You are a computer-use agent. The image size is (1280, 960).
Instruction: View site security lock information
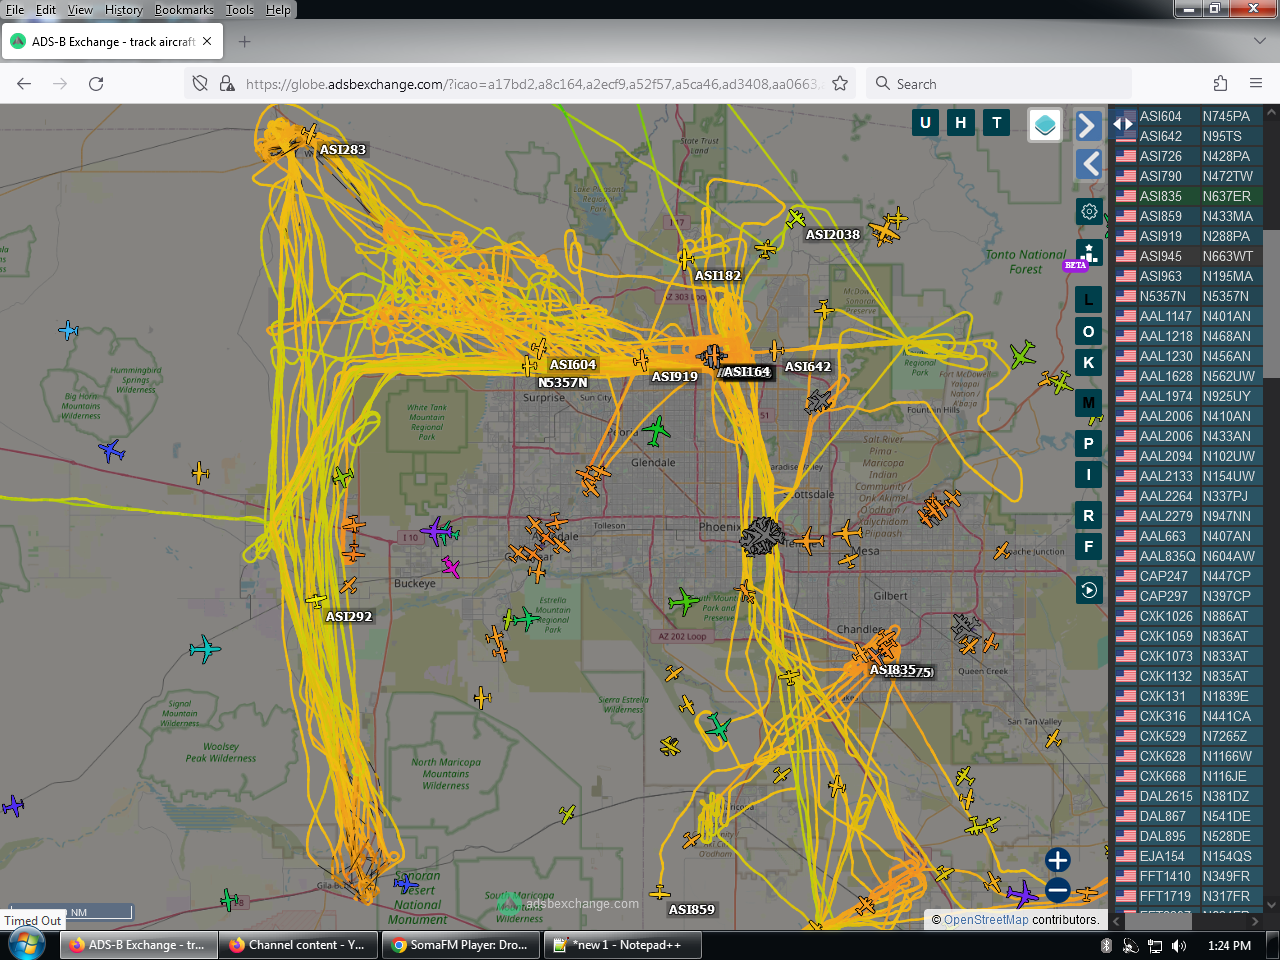[x=227, y=84]
